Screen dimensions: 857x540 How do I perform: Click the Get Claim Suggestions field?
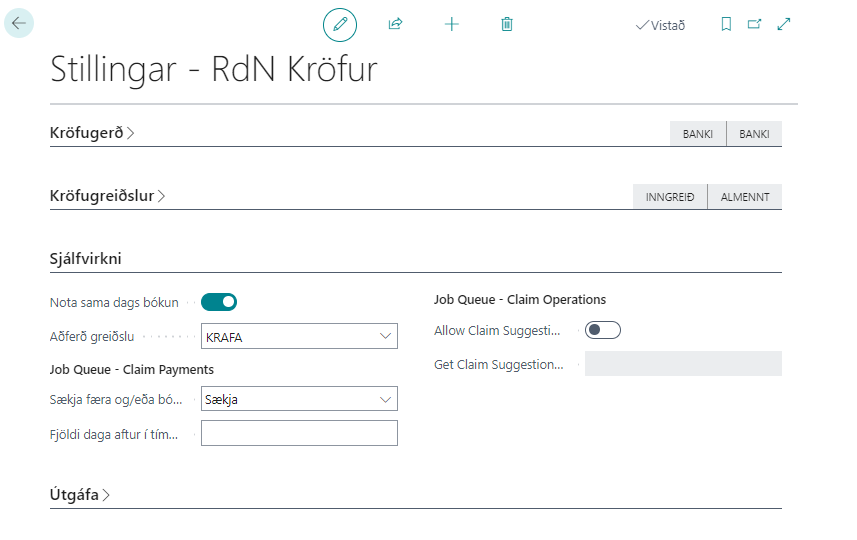coord(683,364)
